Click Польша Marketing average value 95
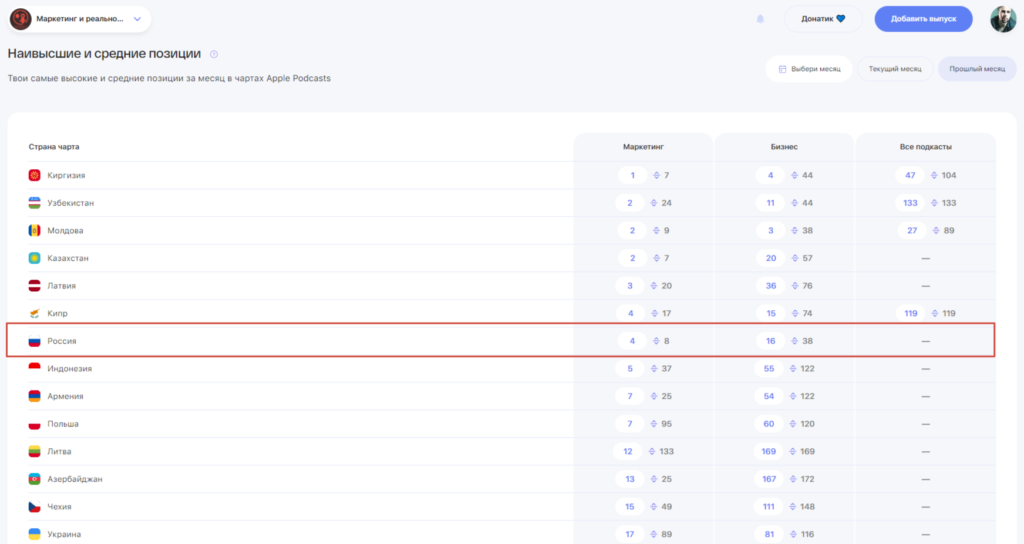Viewport: 1024px width, 544px height. pyautogui.click(x=666, y=424)
